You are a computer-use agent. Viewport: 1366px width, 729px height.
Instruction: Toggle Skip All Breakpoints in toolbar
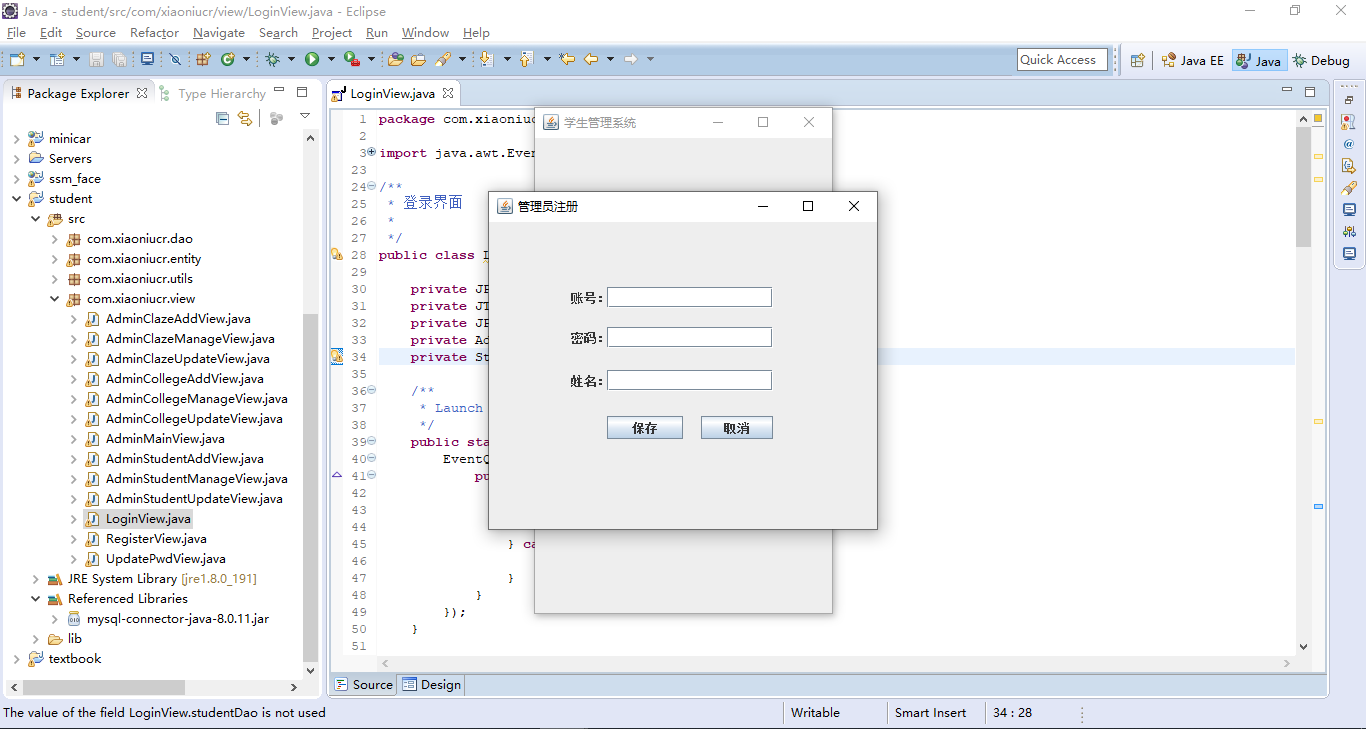coord(175,60)
